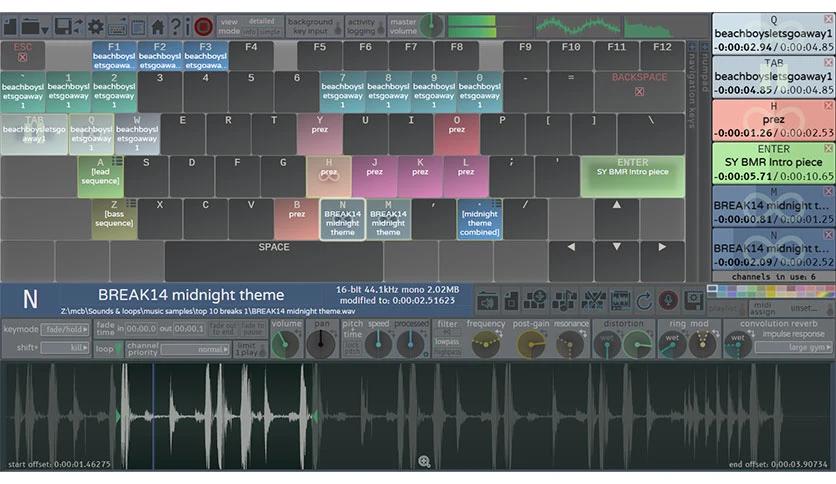Open the channel priority normal dropdown

coord(195,350)
